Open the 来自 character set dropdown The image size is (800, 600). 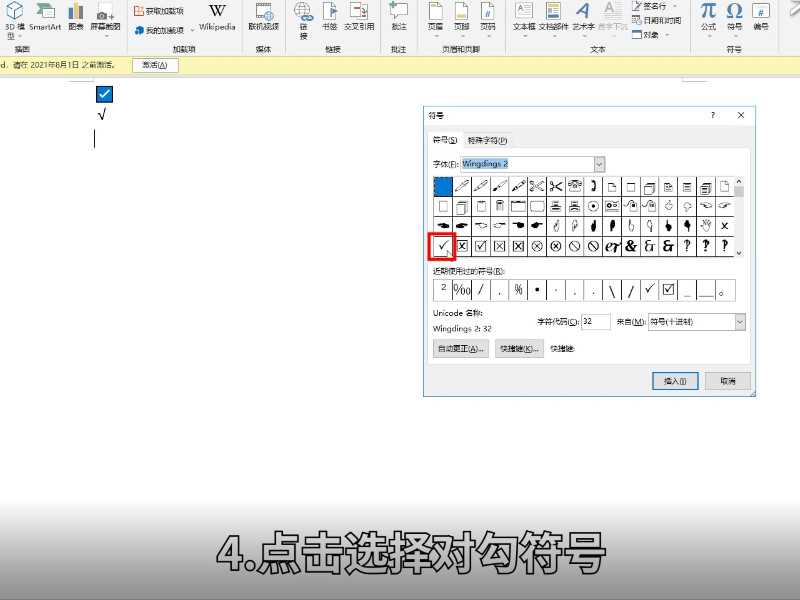[x=740, y=322]
